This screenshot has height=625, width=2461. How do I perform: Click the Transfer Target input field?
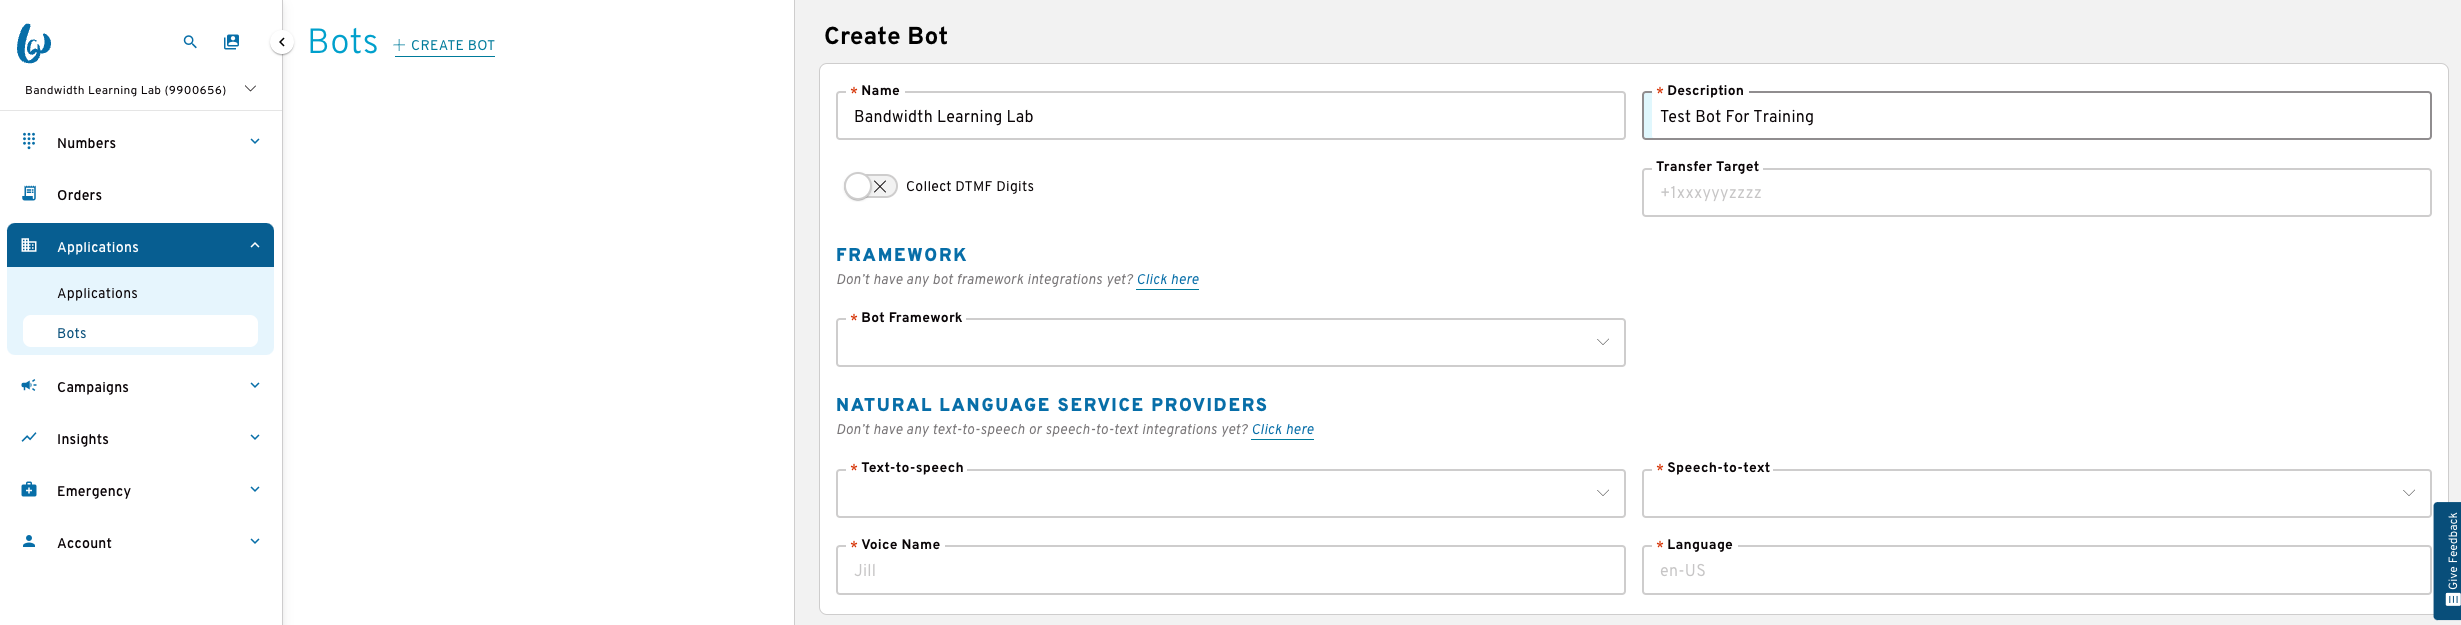coord(2037,193)
